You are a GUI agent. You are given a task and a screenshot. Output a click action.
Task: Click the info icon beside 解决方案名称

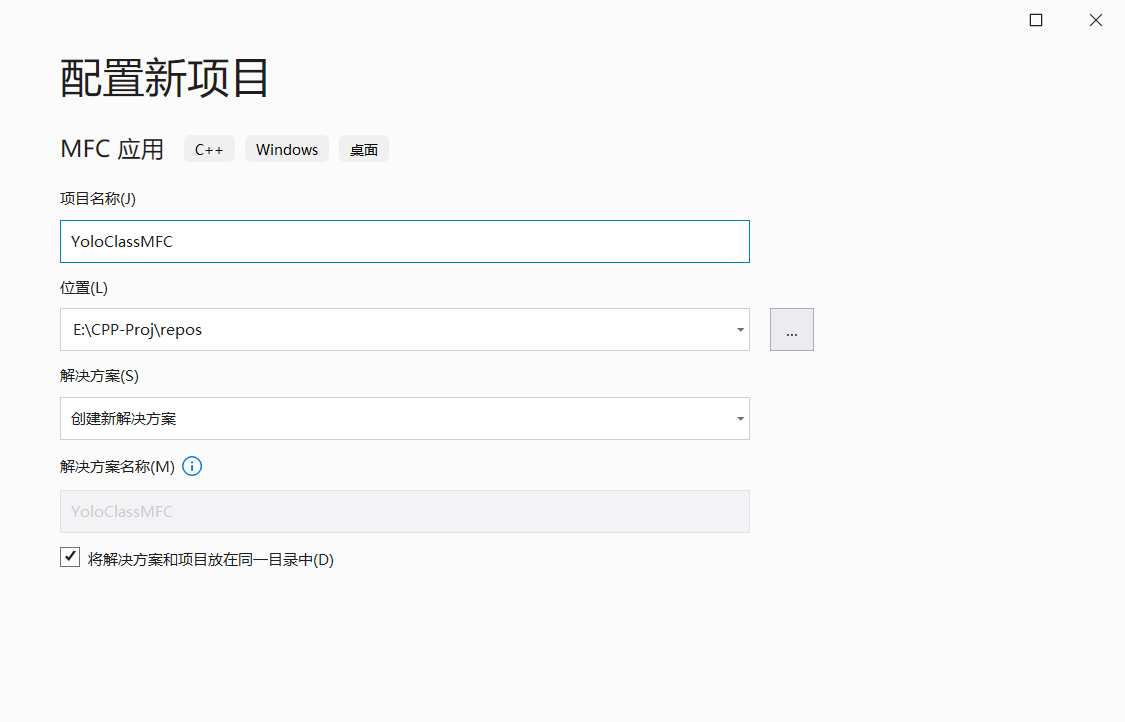coord(192,466)
